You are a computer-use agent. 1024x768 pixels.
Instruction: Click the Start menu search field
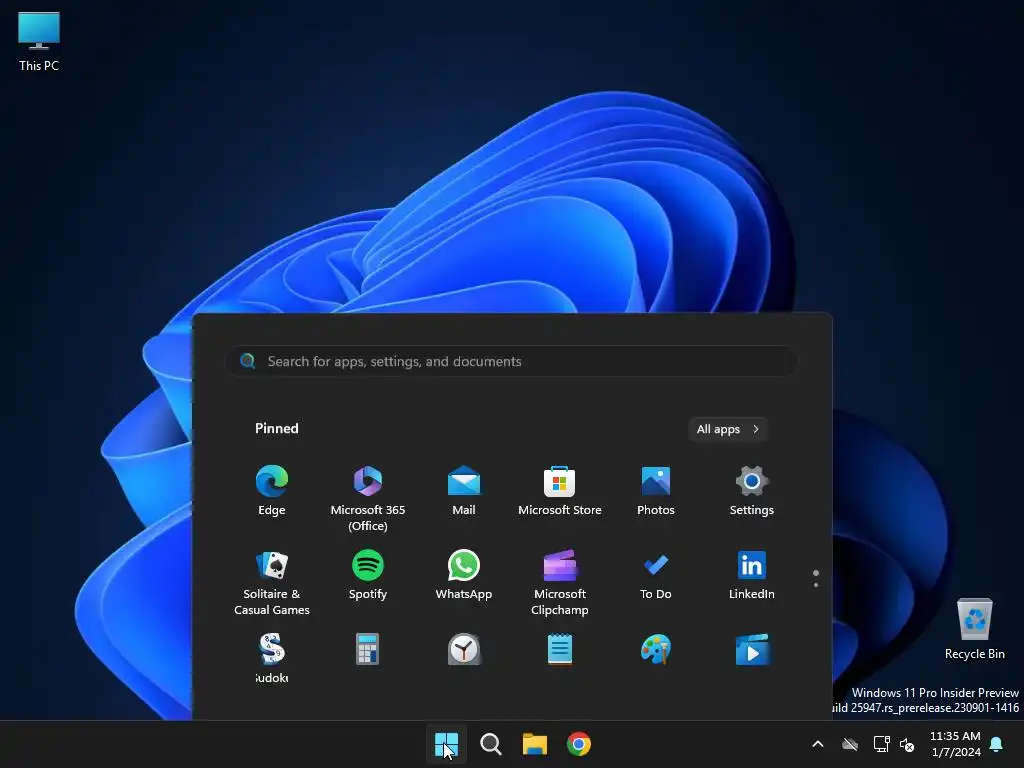[x=512, y=361]
